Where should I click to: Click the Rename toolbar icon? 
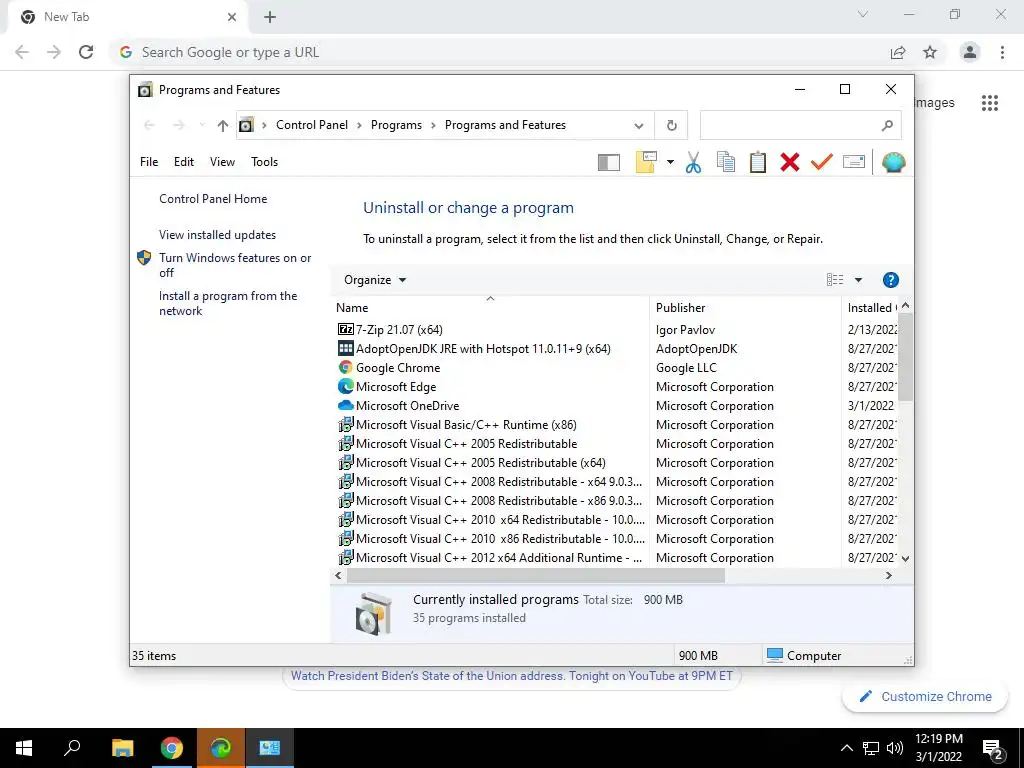(854, 161)
